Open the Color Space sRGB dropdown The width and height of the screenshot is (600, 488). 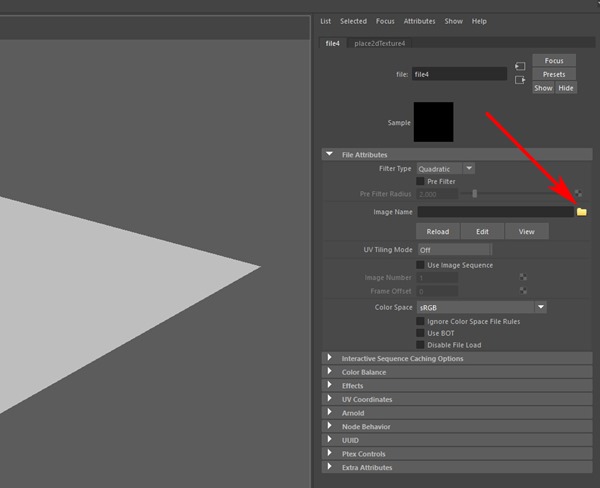pos(481,307)
